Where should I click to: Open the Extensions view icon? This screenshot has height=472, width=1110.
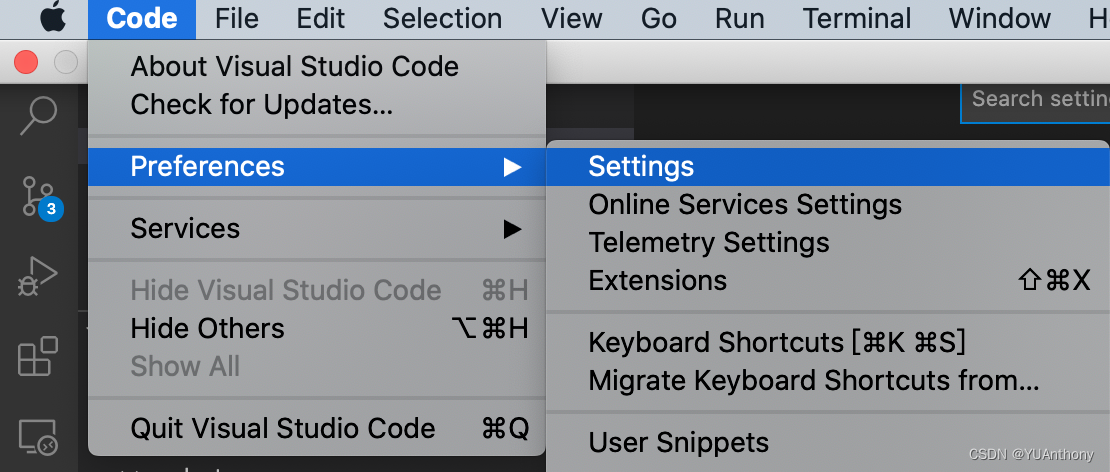coord(38,356)
